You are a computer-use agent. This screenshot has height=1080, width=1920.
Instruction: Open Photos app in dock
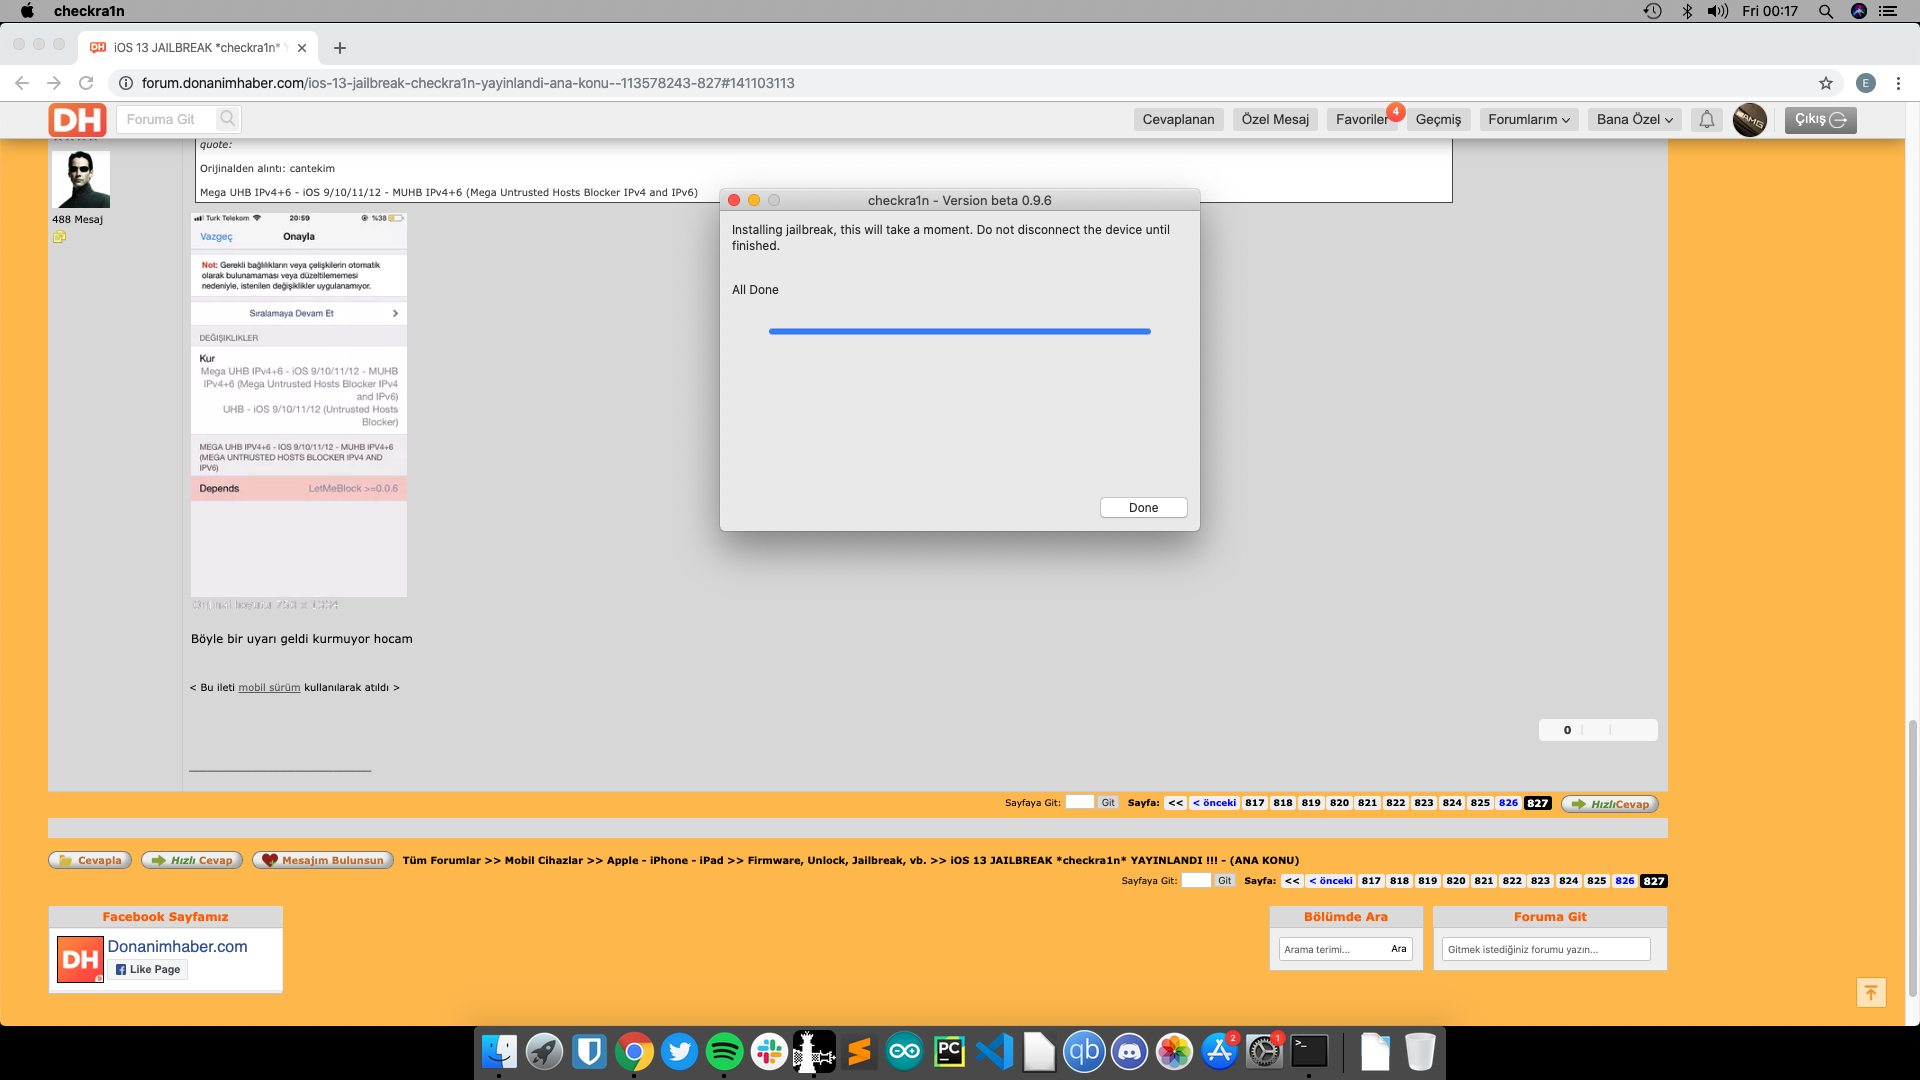[1174, 1052]
